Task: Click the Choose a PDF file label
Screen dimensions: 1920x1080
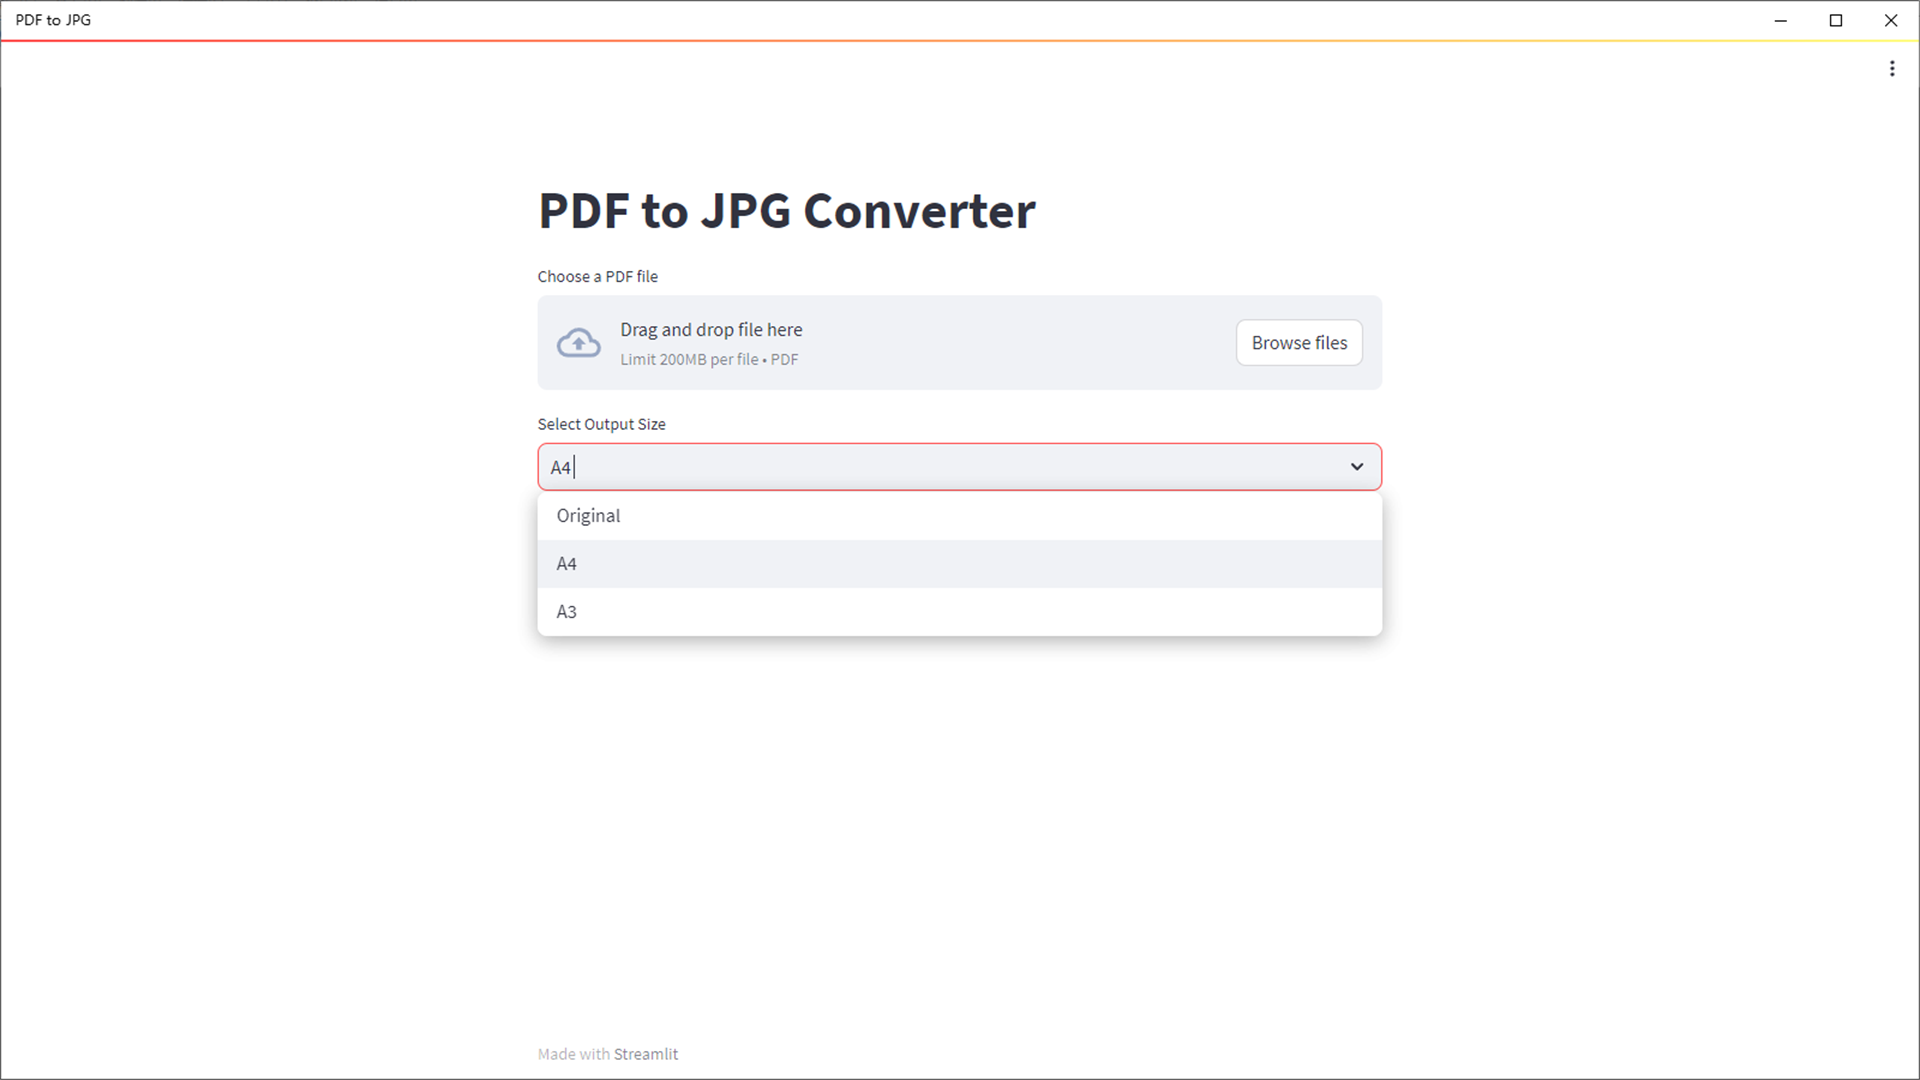Action: tap(597, 276)
